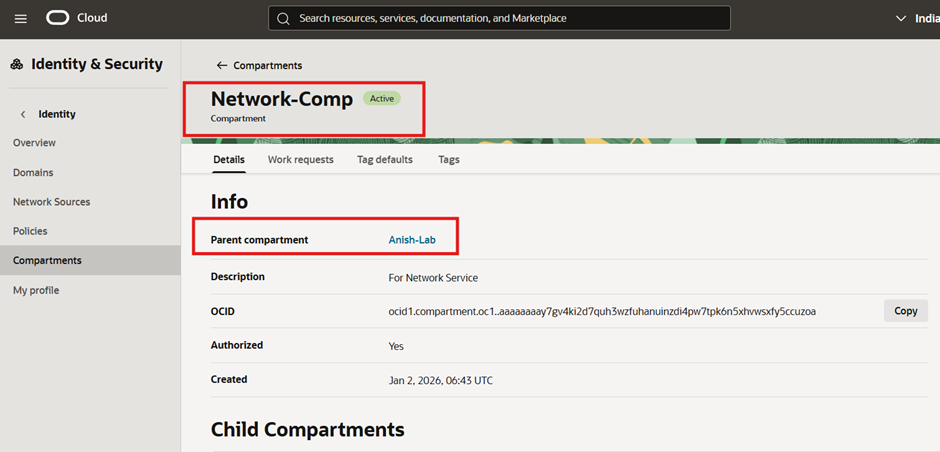
Task: Copy the compartment OCID
Action: [905, 311]
